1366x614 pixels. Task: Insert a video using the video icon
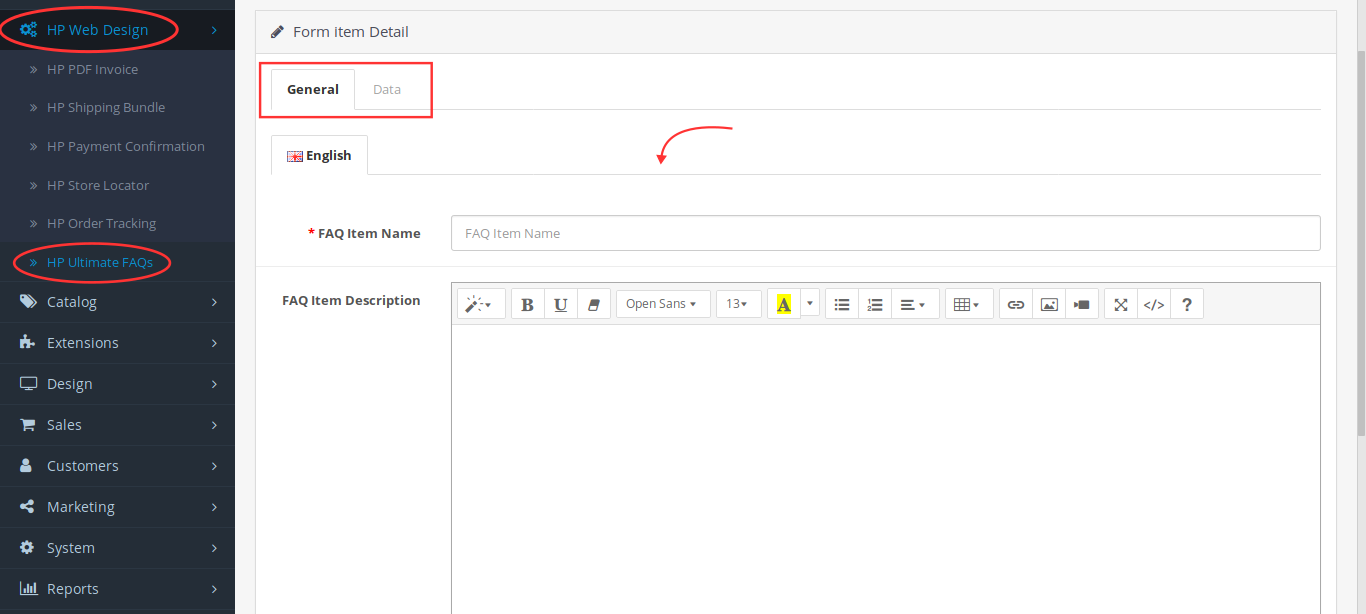[x=1082, y=304]
